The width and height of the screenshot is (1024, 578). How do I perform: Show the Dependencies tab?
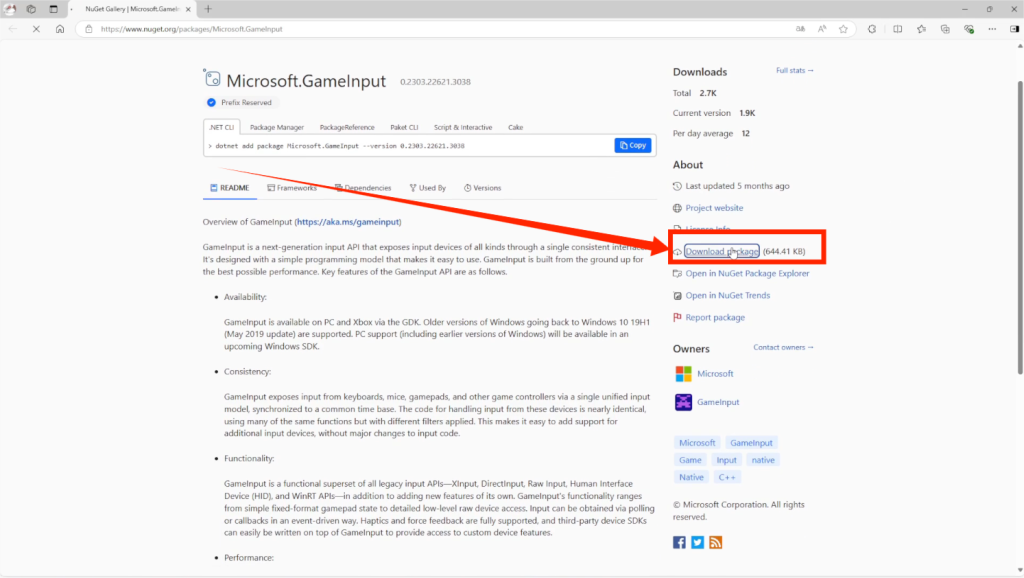point(363,188)
